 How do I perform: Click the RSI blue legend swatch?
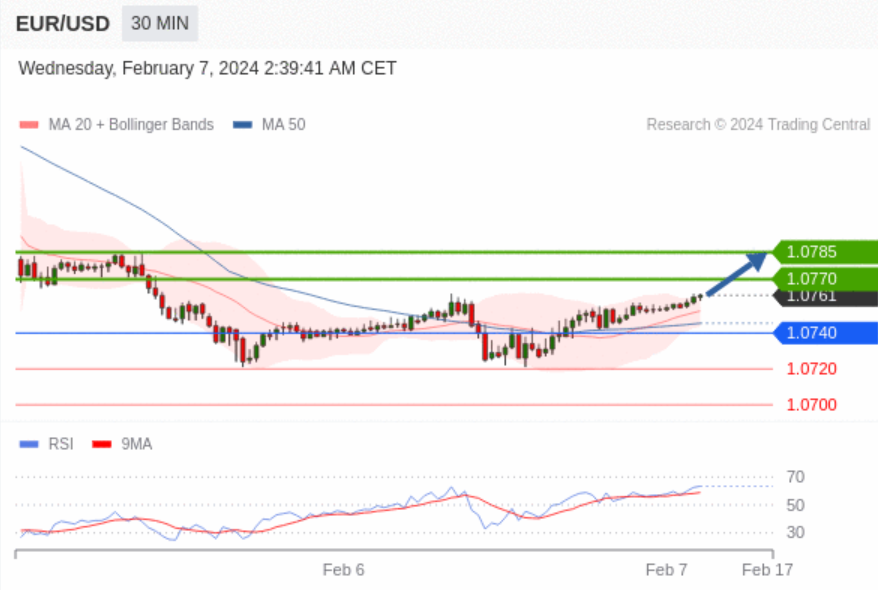point(29,444)
